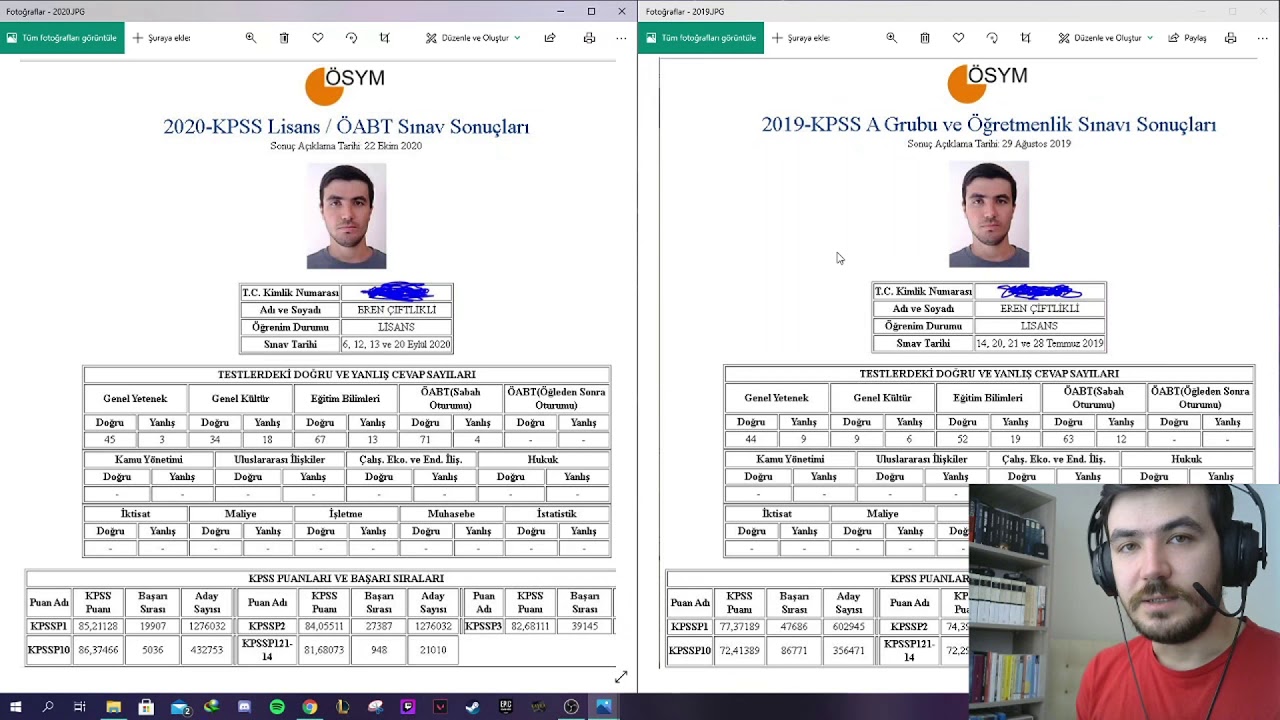Click the KPSSP2 score '84,05511'

coord(324,626)
